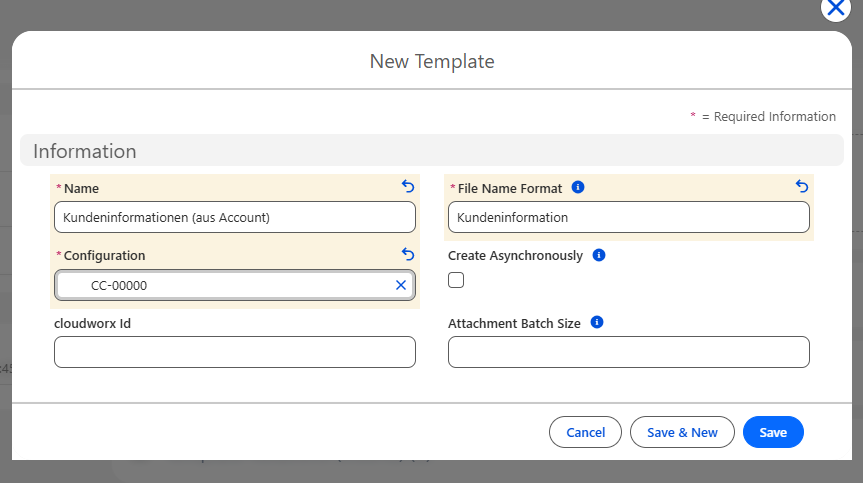Click into the File Name Format input
Image resolution: width=863 pixels, height=483 pixels.
pos(628,217)
